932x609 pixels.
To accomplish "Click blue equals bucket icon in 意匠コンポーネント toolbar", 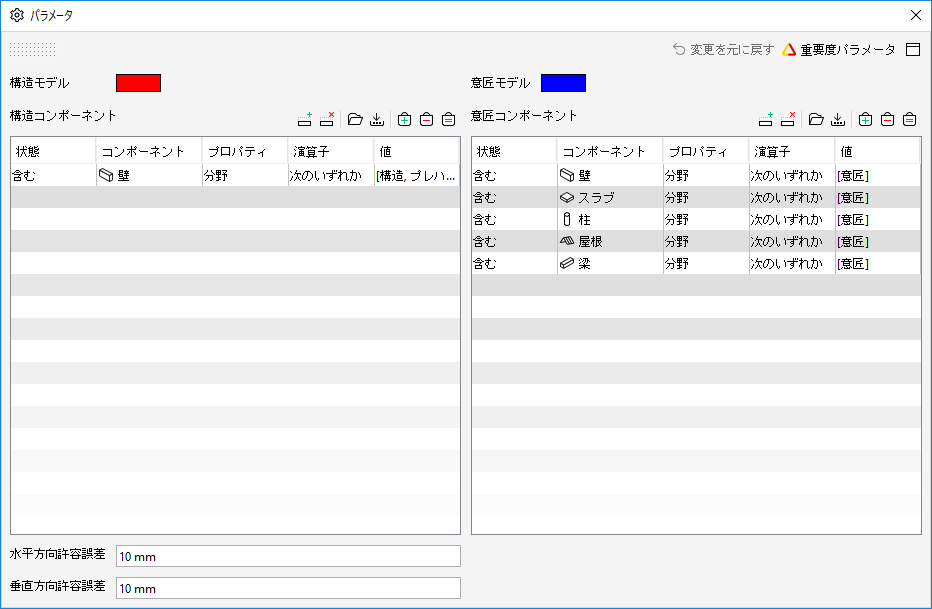I will click(x=910, y=119).
